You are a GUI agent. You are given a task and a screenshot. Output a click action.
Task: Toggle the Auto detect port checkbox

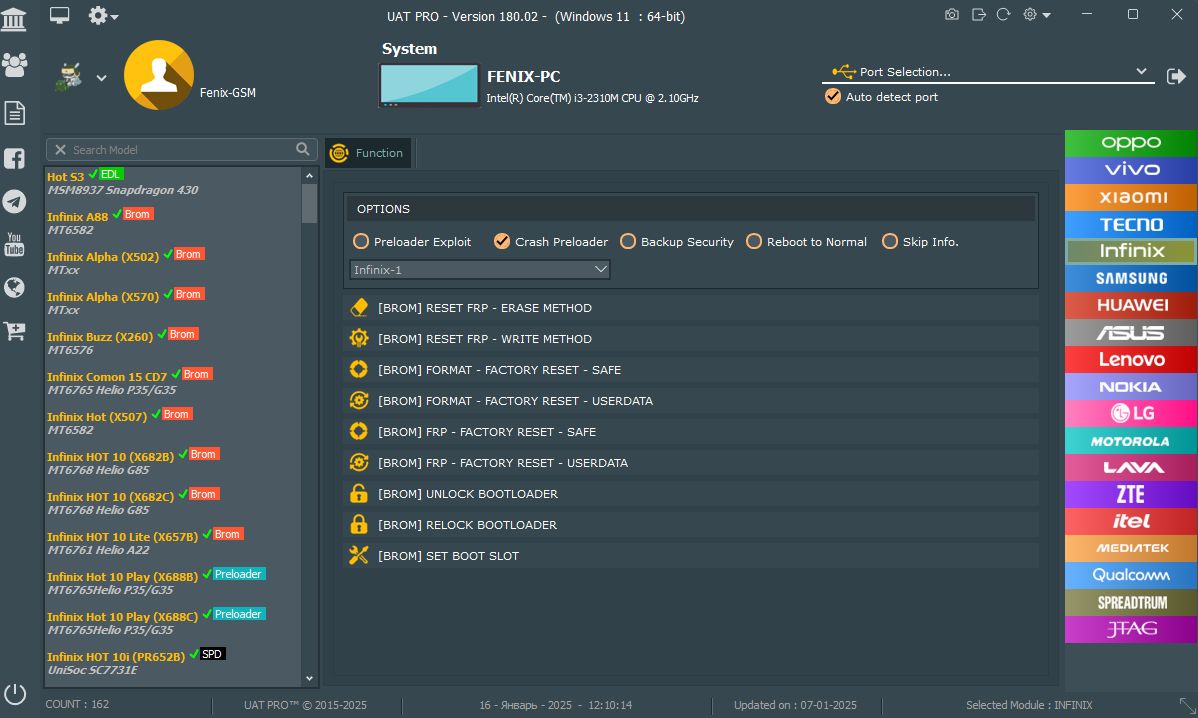(x=833, y=97)
